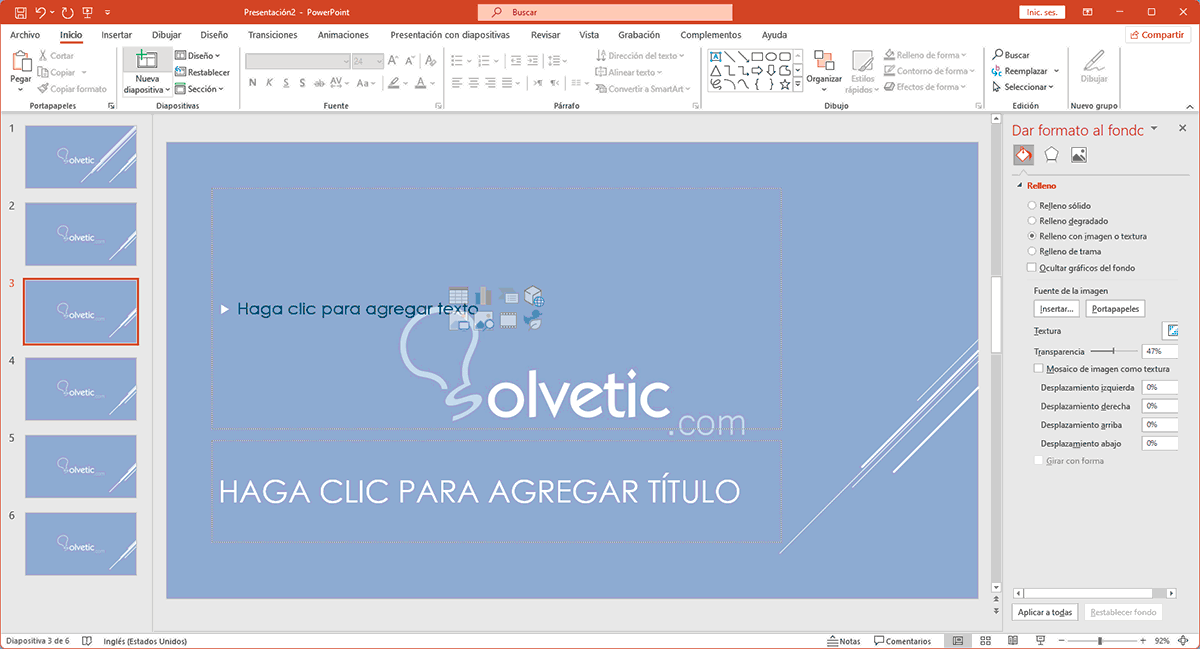The width and height of the screenshot is (1200, 649).
Task: Increase font size with the larger A icon
Action: pos(394,61)
